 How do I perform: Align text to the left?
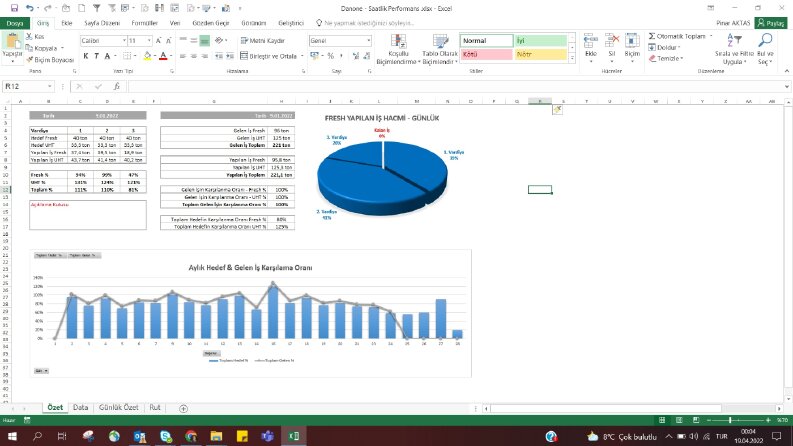click(183, 56)
